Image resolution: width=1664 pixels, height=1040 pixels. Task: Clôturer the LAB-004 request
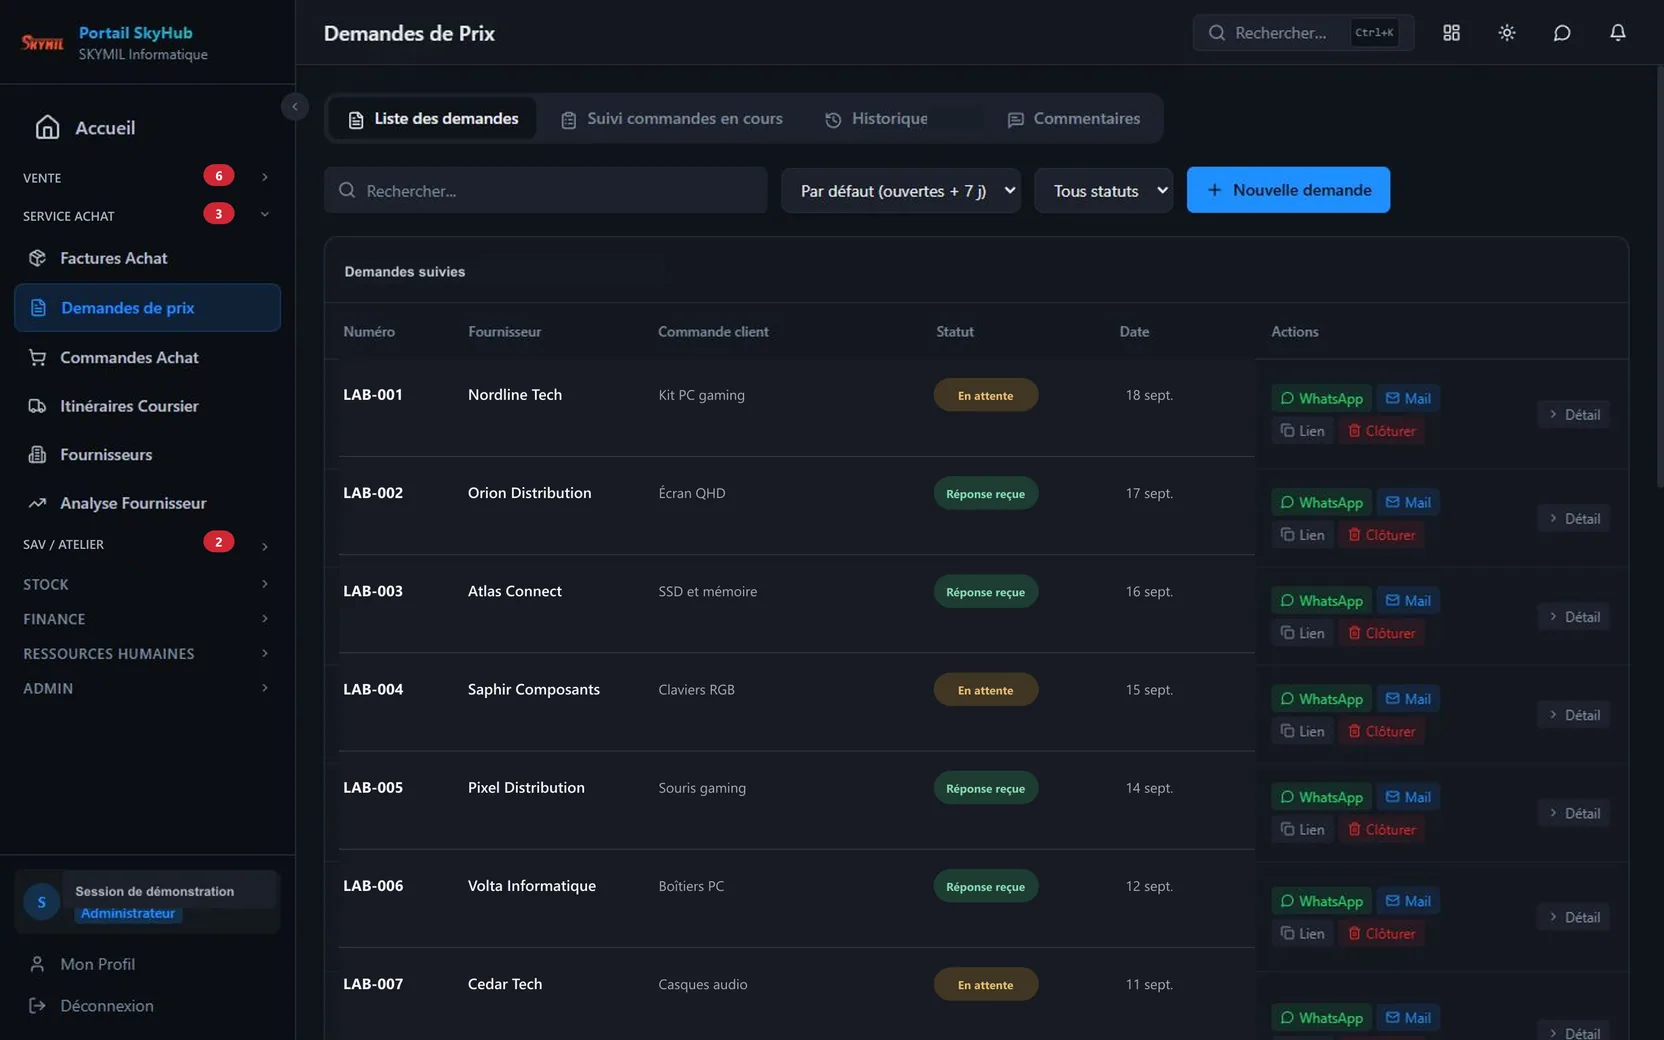[1381, 731]
